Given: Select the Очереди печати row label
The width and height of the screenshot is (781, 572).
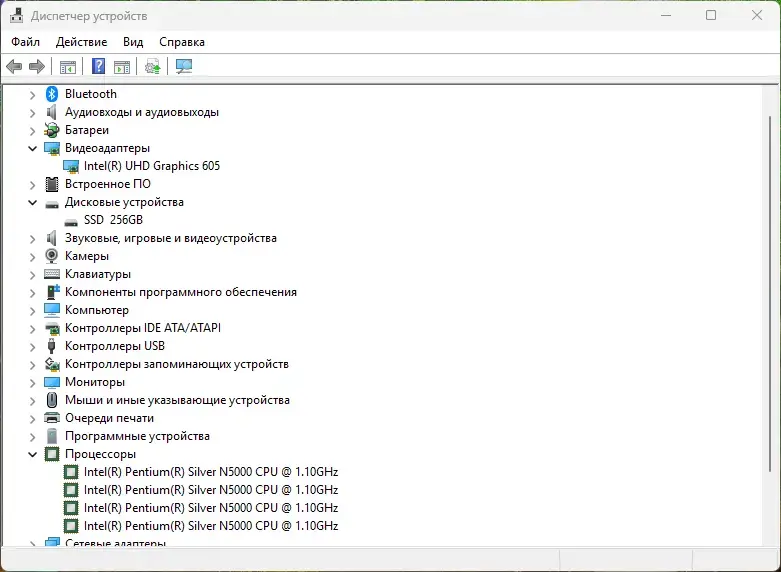Looking at the screenshot, I should 109,418.
